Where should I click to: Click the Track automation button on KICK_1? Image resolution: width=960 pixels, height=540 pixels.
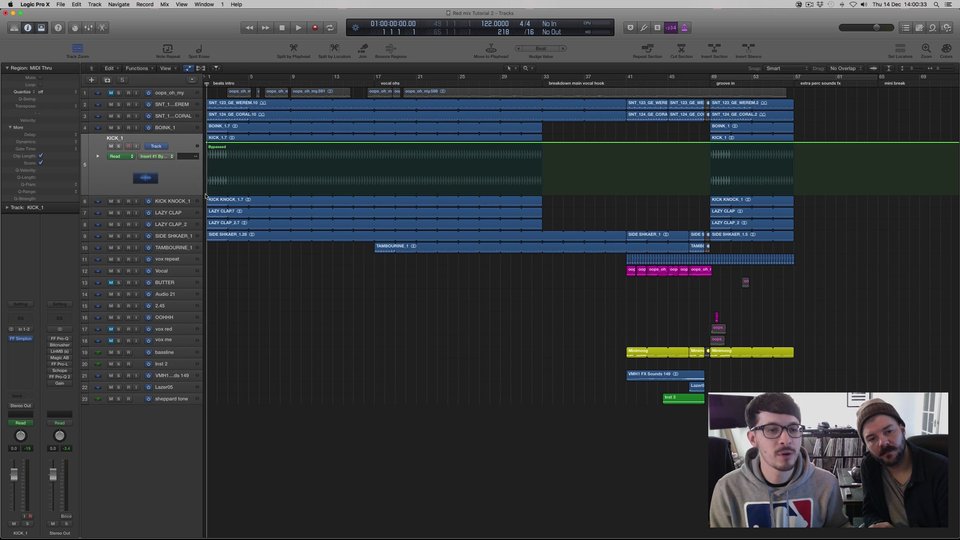click(x=156, y=146)
